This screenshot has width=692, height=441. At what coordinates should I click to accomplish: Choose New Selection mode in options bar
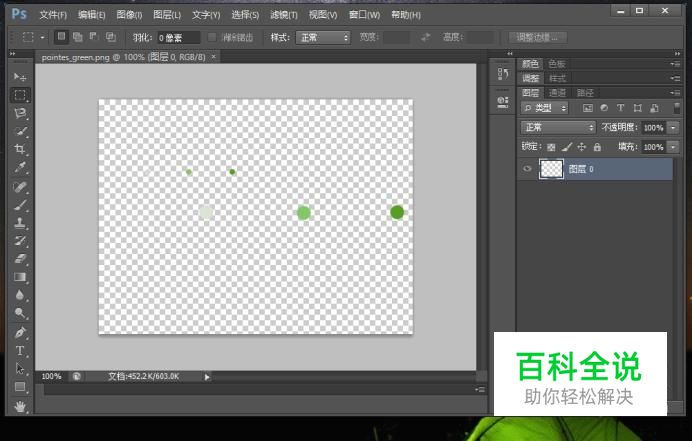point(61,37)
